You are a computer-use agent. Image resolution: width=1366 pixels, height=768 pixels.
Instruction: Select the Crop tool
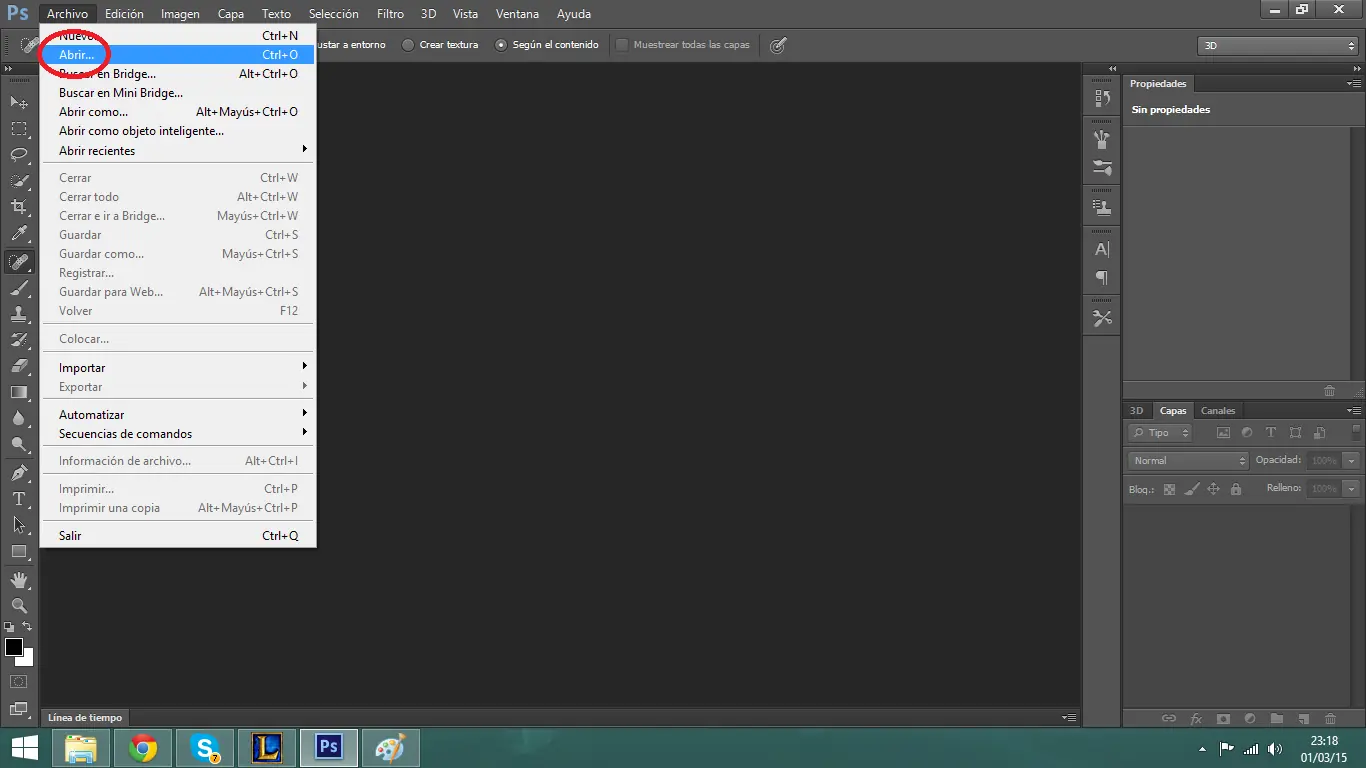pos(19,207)
